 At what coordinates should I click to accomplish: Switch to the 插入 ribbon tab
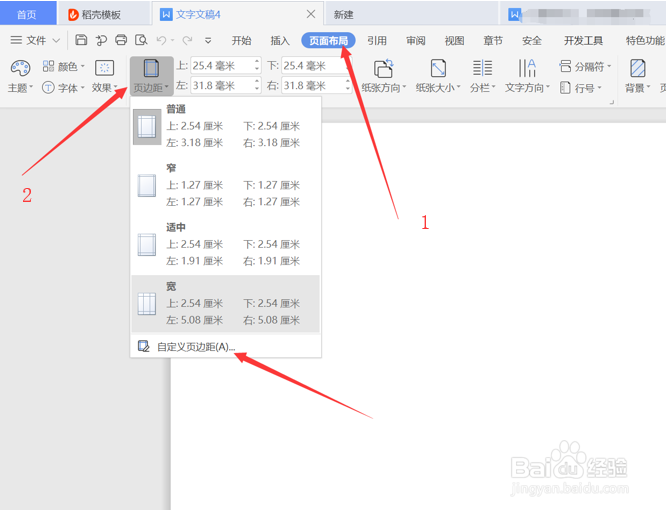[280, 40]
